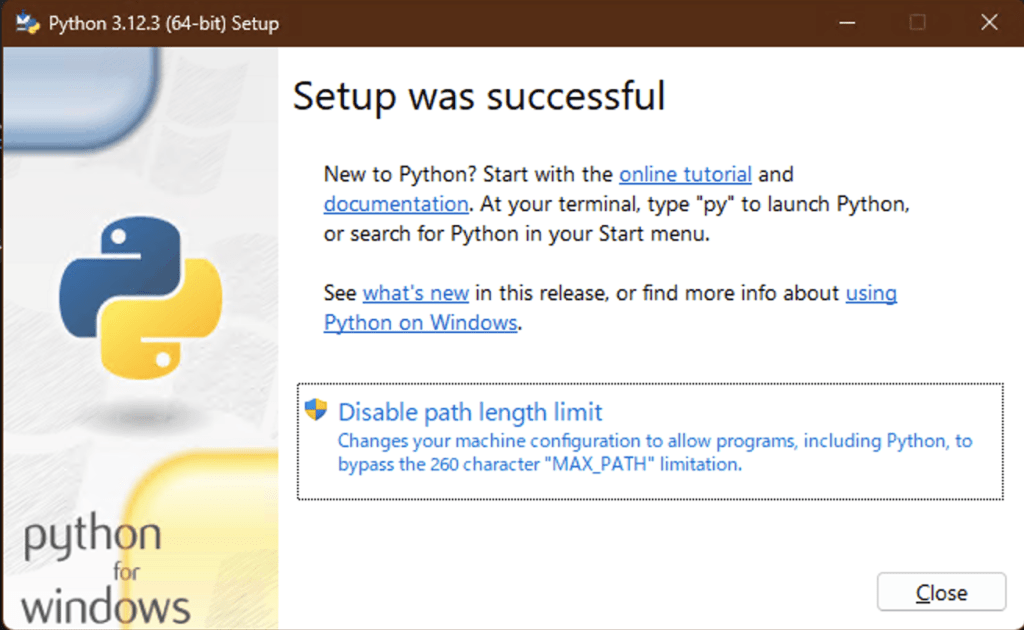This screenshot has width=1024, height=630.
Task: Click the installer window close X
Action: coord(988,21)
